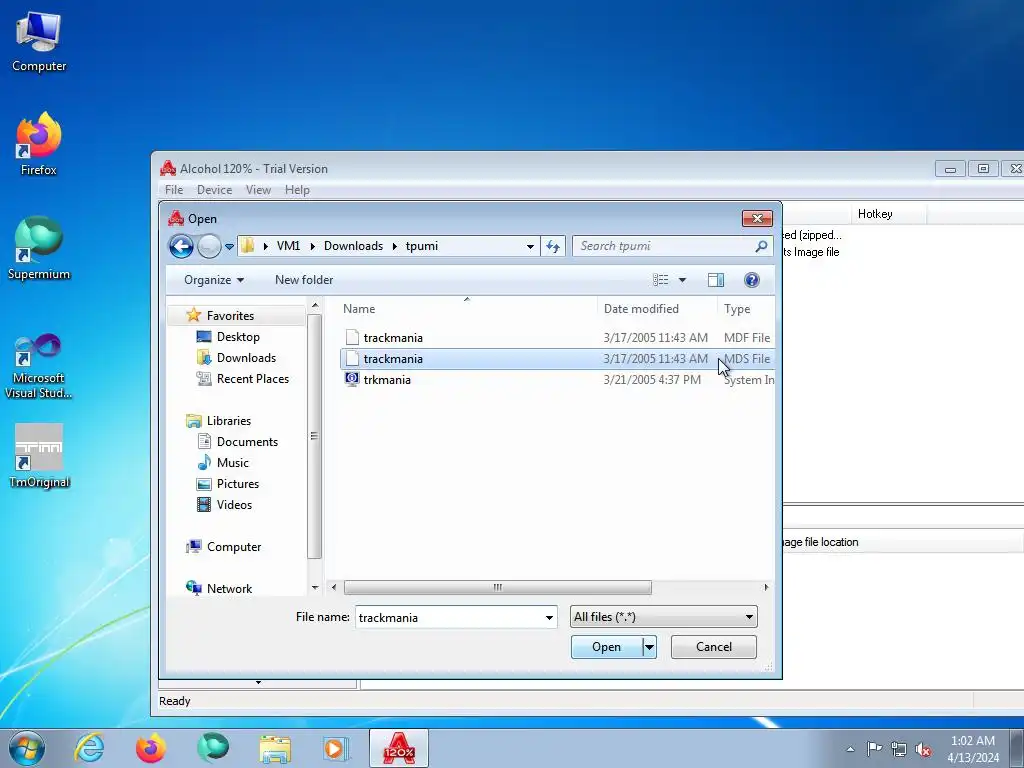Open the Supermium desktop shortcut
Image resolution: width=1024 pixels, height=768 pixels.
[x=39, y=248]
